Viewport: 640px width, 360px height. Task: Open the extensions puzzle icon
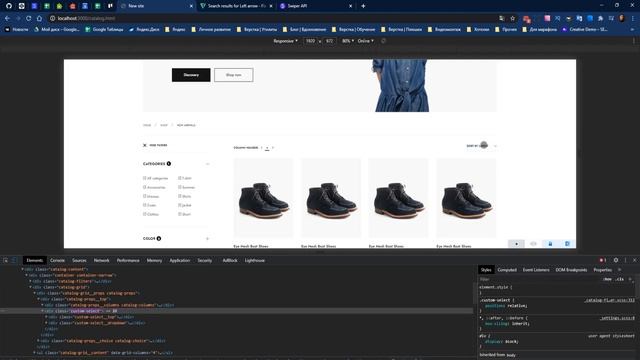coord(600,18)
